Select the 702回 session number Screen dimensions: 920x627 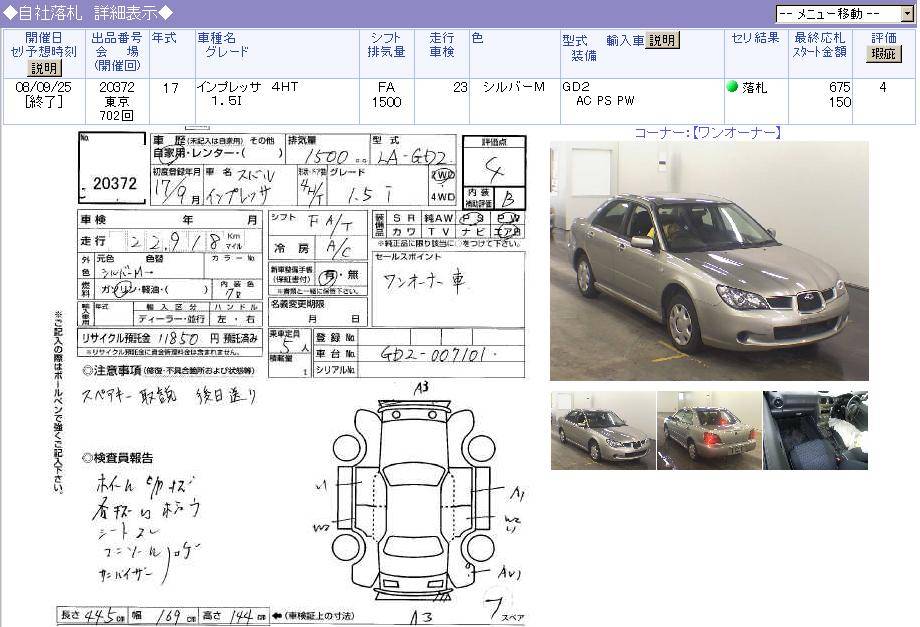(117, 116)
